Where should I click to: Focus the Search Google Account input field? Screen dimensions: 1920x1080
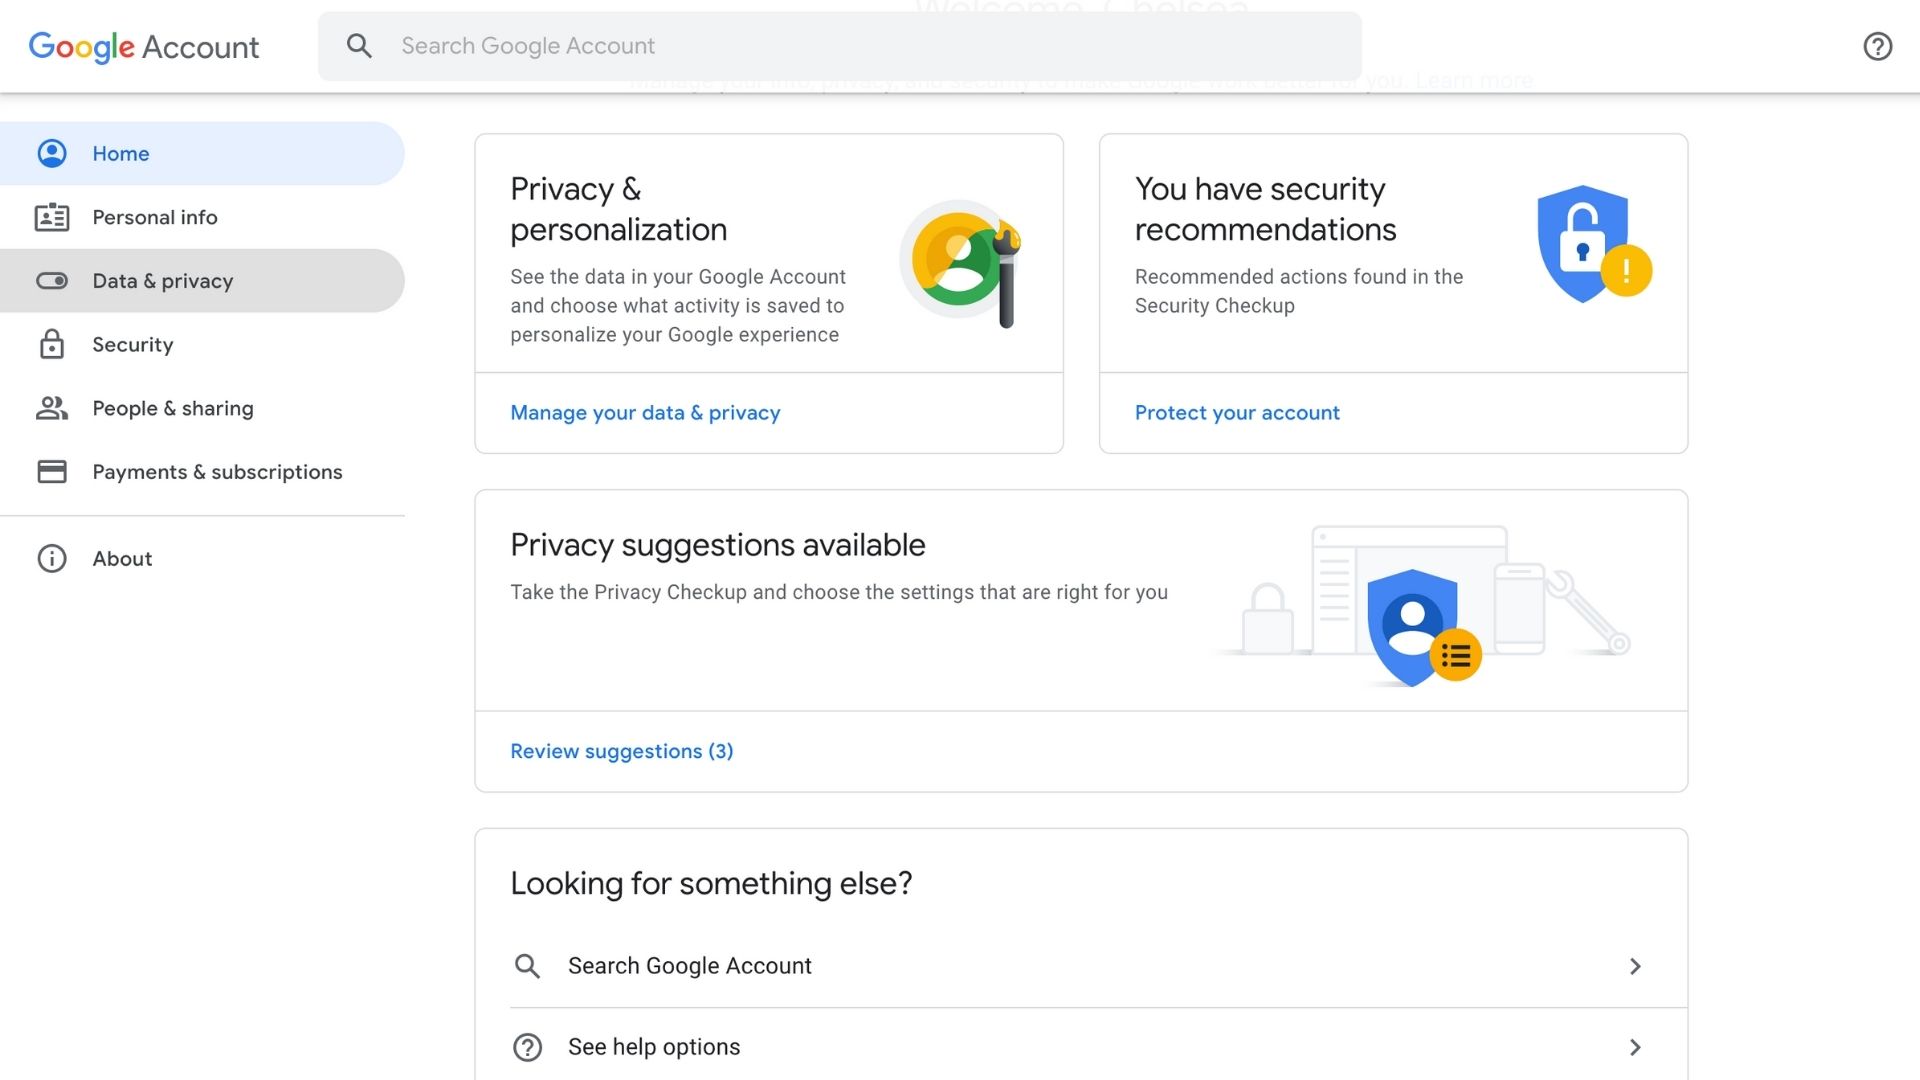click(839, 46)
